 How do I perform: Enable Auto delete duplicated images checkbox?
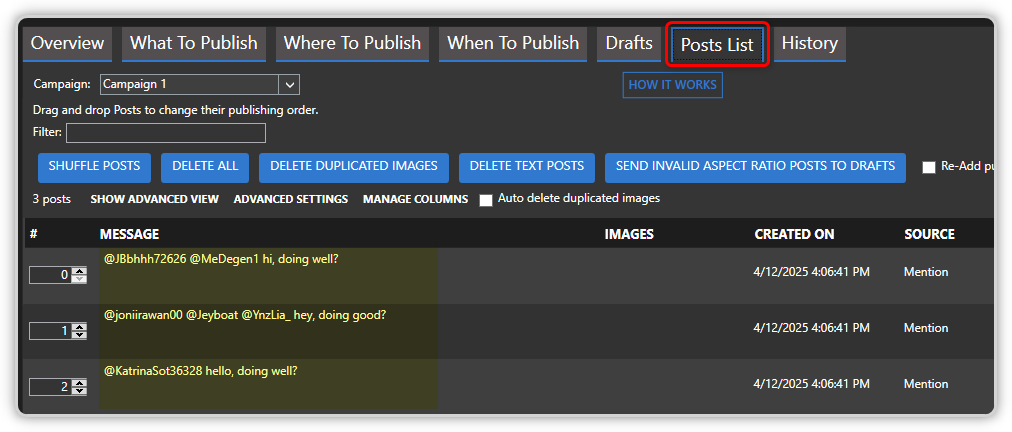[486, 200]
